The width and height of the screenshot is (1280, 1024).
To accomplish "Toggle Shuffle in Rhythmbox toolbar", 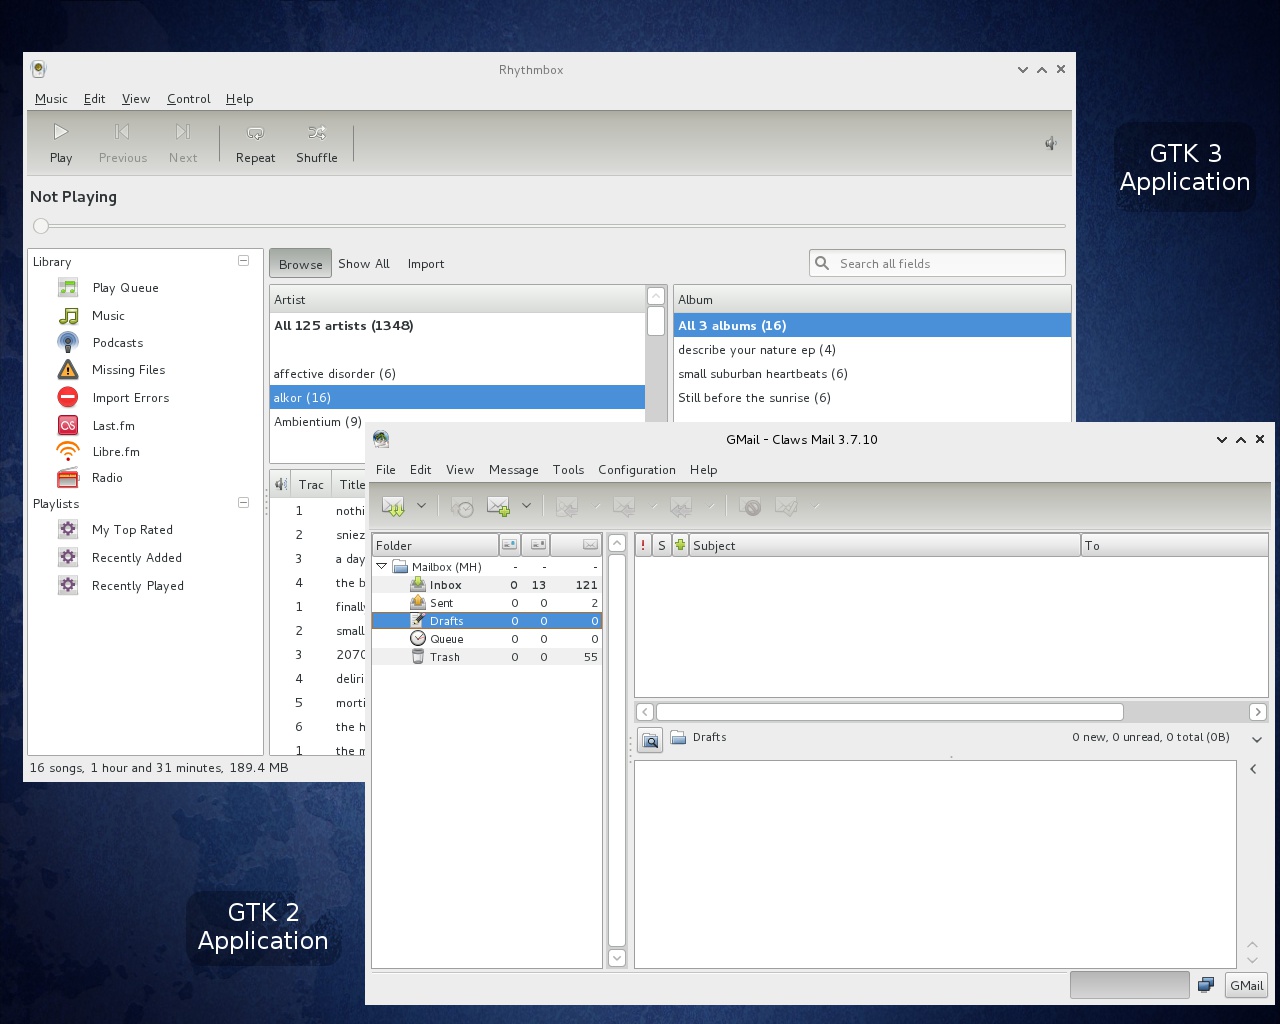I will click(317, 143).
